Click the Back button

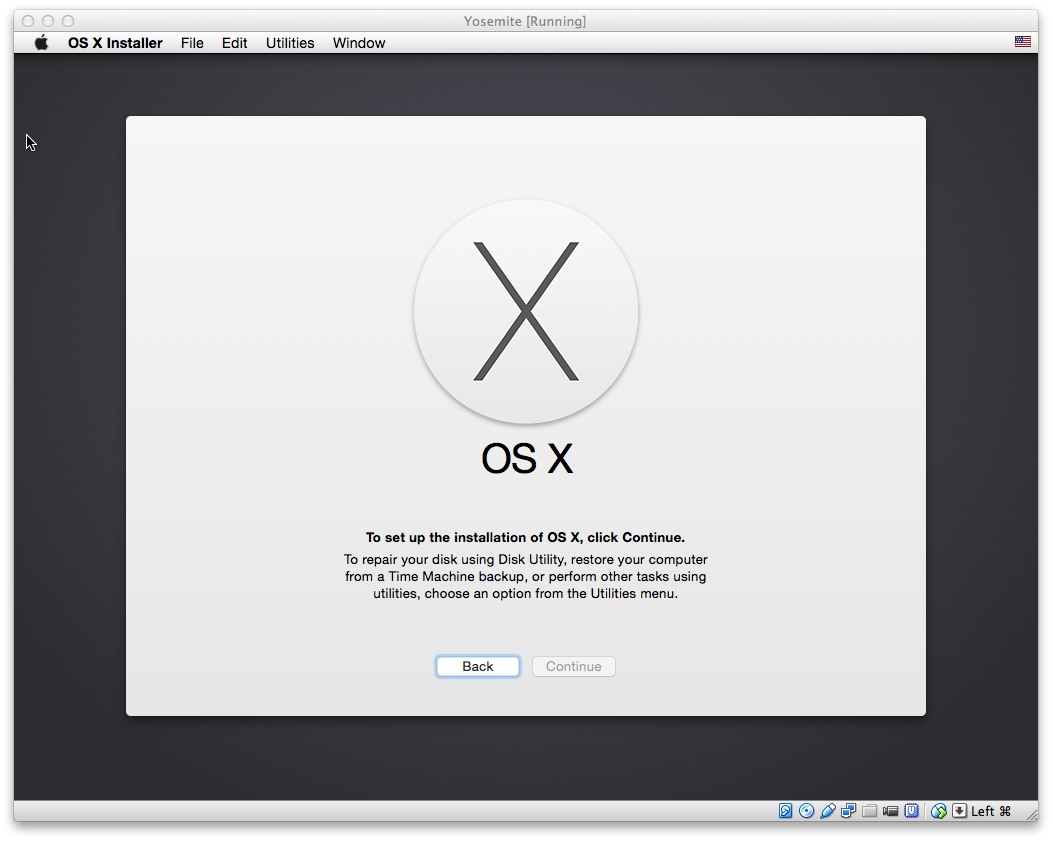pos(478,666)
